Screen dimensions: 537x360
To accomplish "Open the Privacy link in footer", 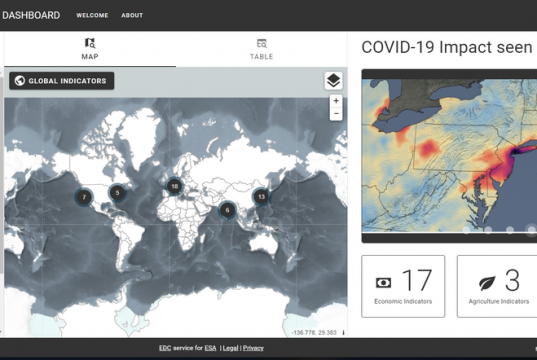I will (253, 348).
